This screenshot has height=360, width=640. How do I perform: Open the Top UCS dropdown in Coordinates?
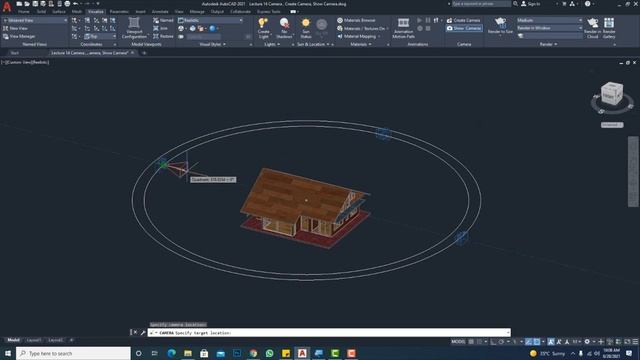(100, 36)
